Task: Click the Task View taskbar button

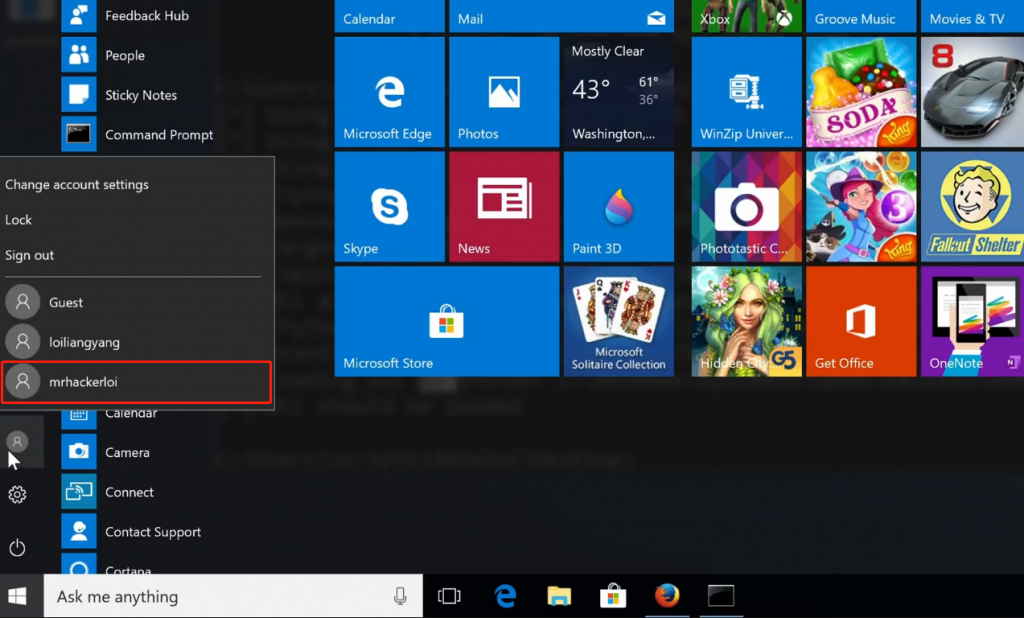Action: (x=450, y=596)
